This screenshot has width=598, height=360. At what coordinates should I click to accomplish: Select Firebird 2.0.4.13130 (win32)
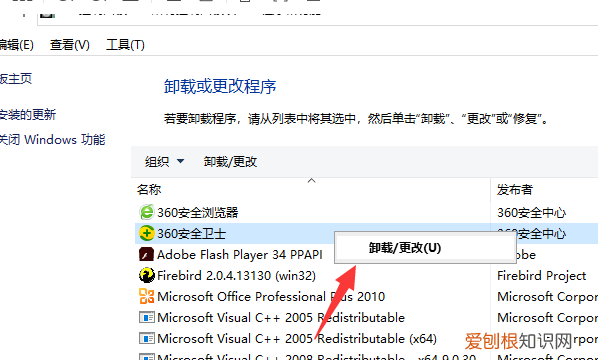[x=236, y=275]
